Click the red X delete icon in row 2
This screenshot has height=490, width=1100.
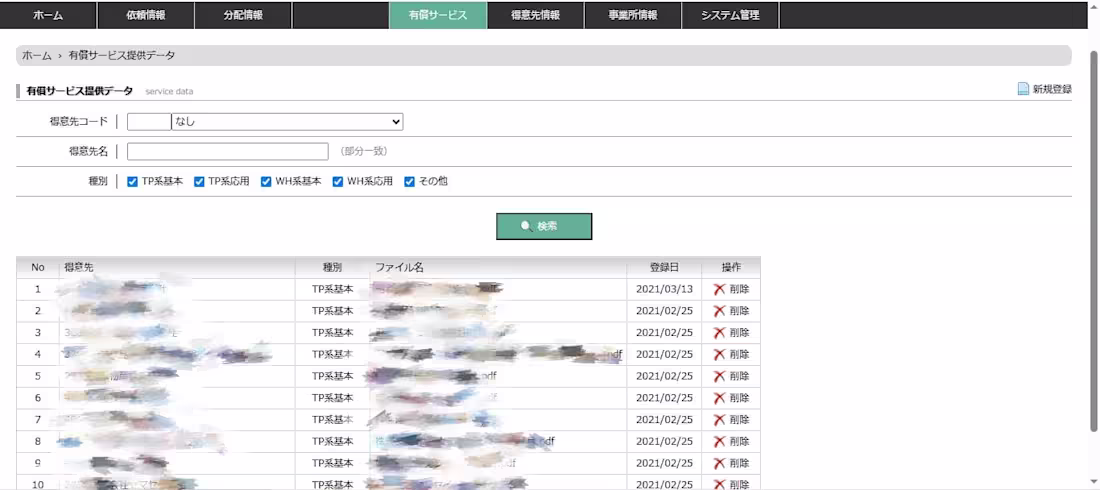pyautogui.click(x=719, y=311)
